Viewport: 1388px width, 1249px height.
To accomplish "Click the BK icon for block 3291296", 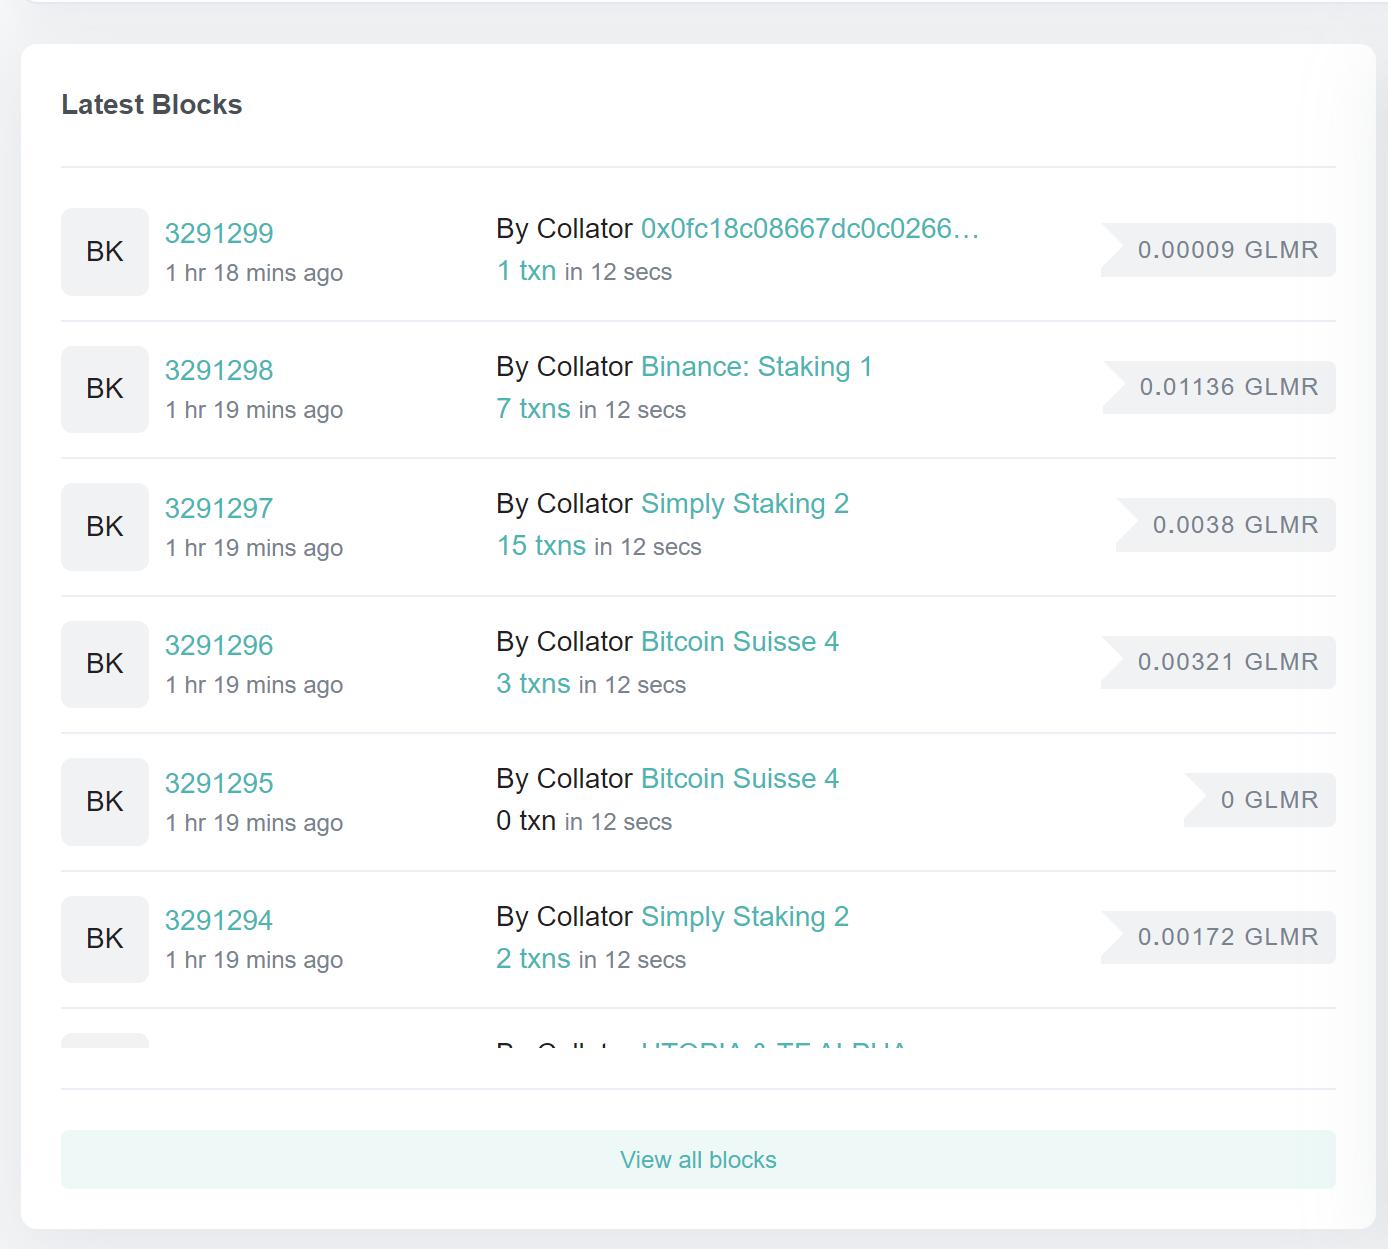I will 104,664.
